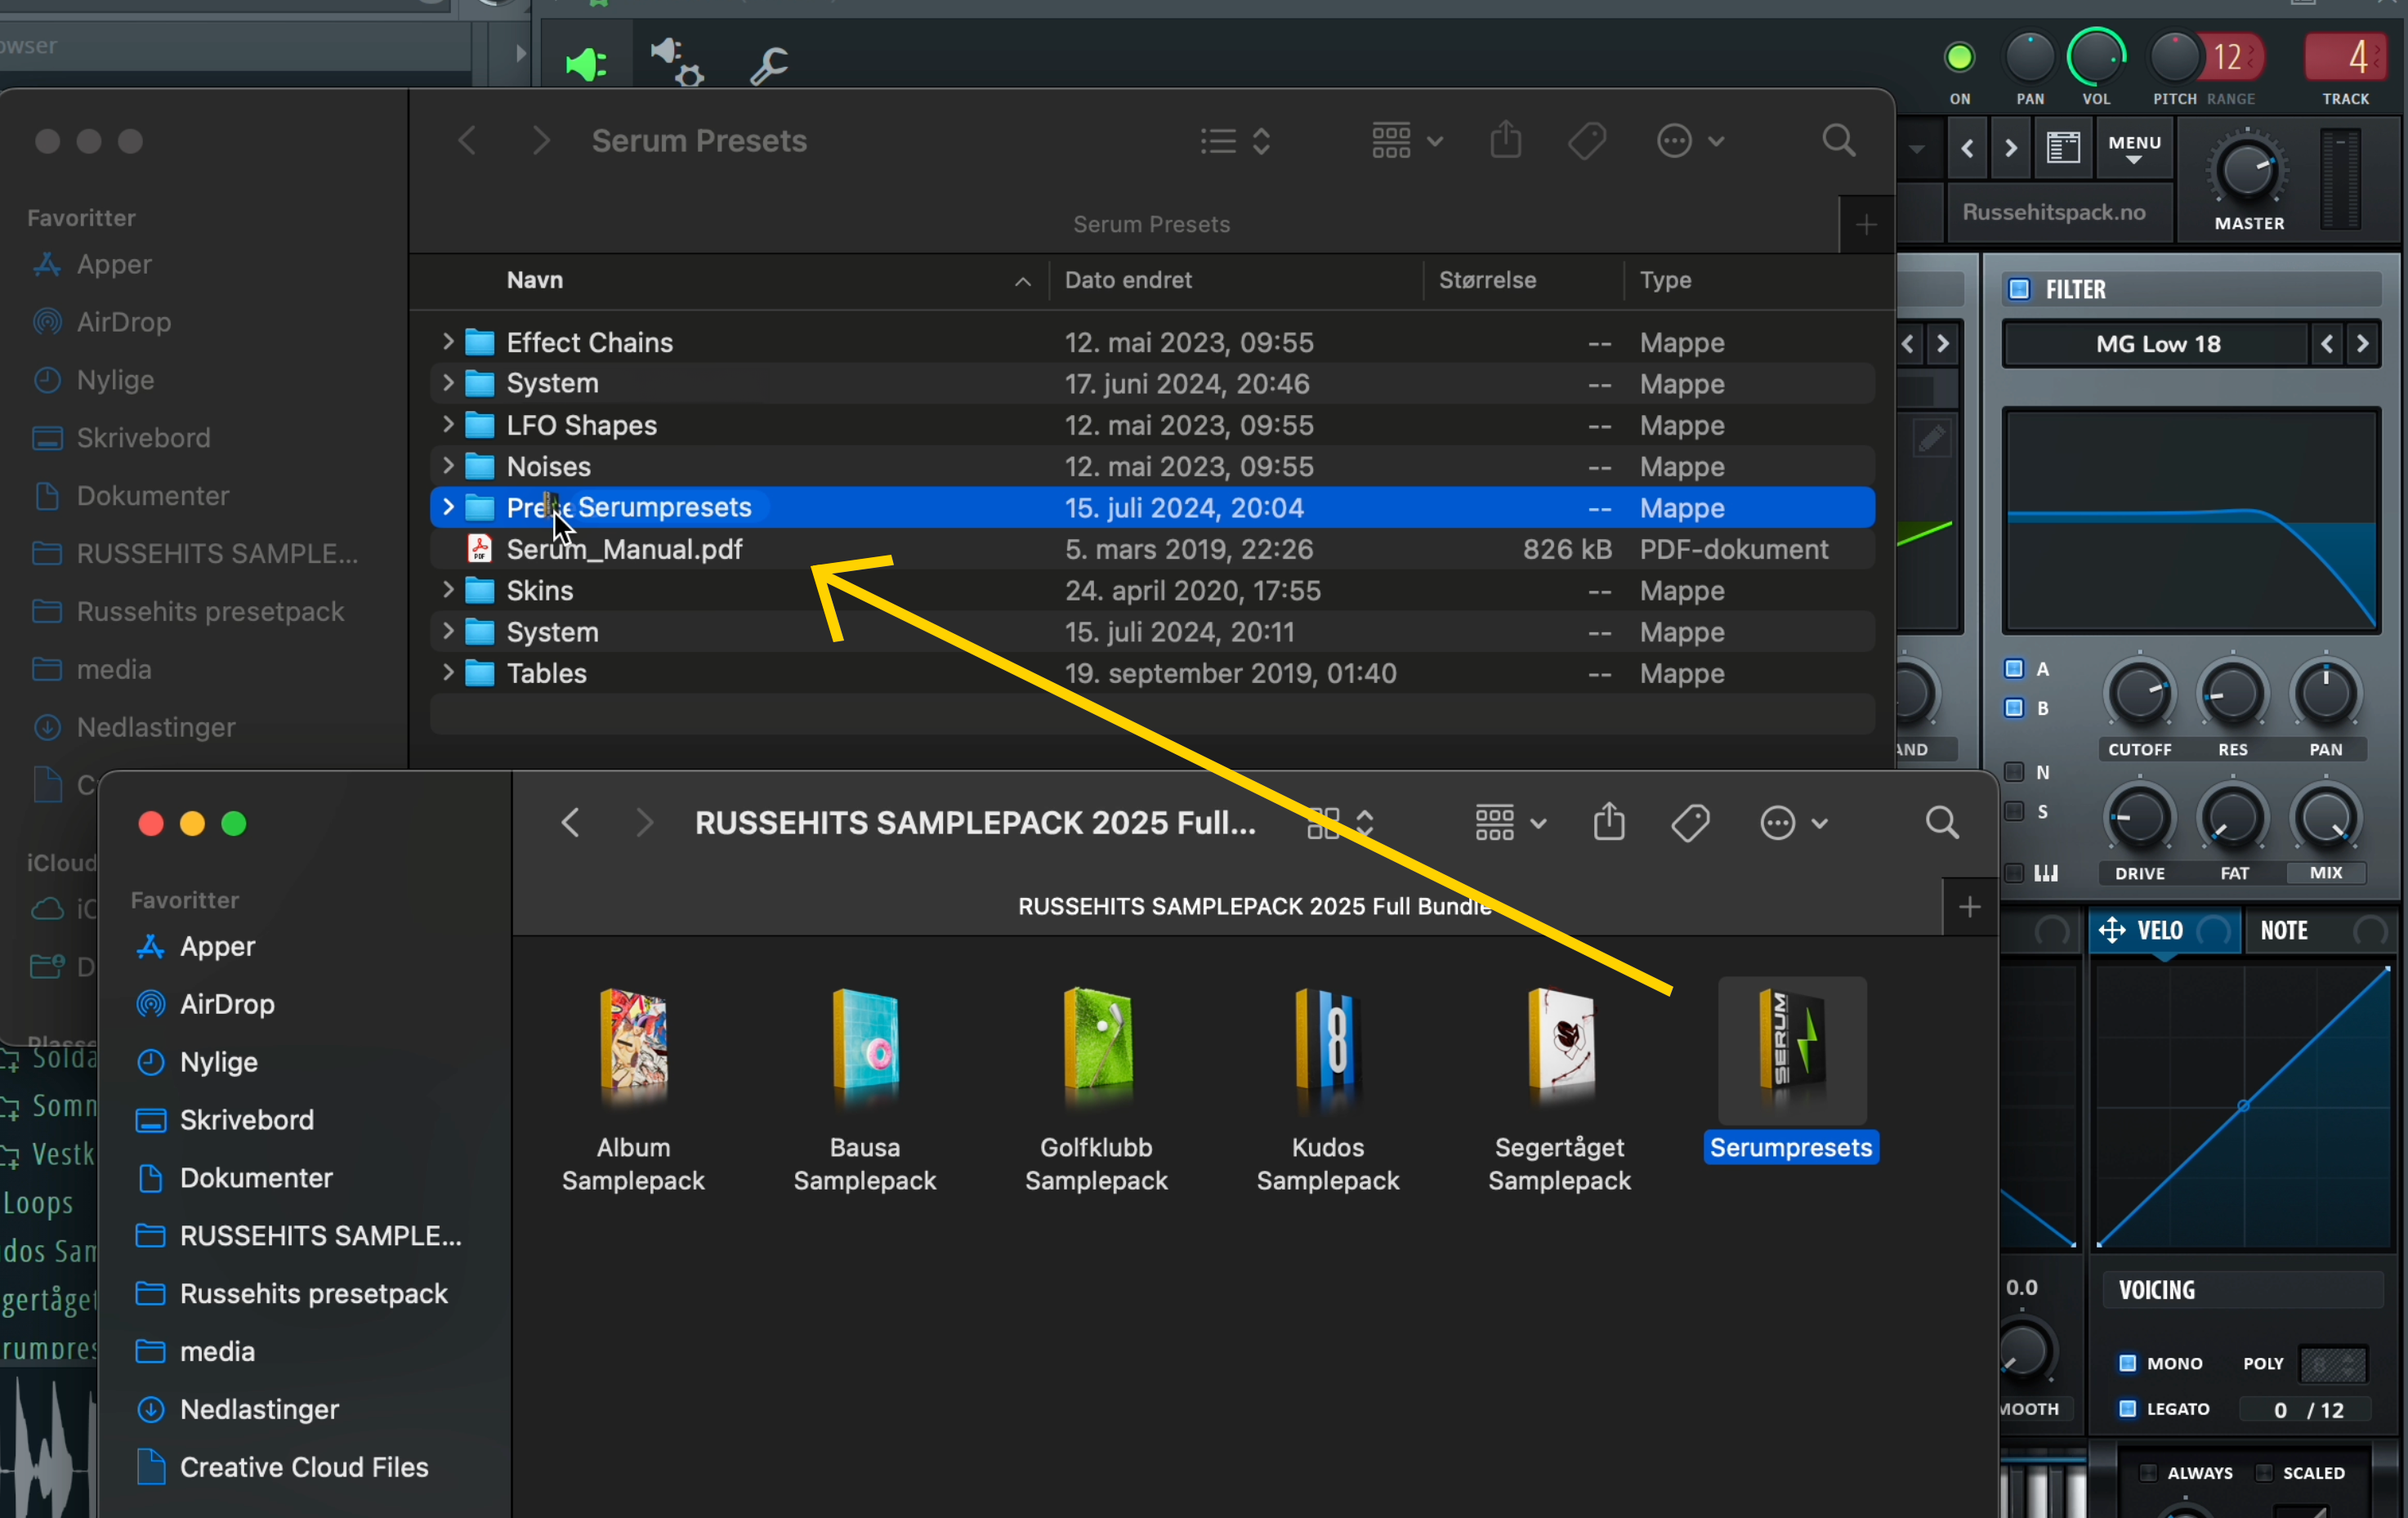This screenshot has width=2408, height=1518.
Task: Open Russehits presetpack in the sidebar
Action: click(313, 1293)
